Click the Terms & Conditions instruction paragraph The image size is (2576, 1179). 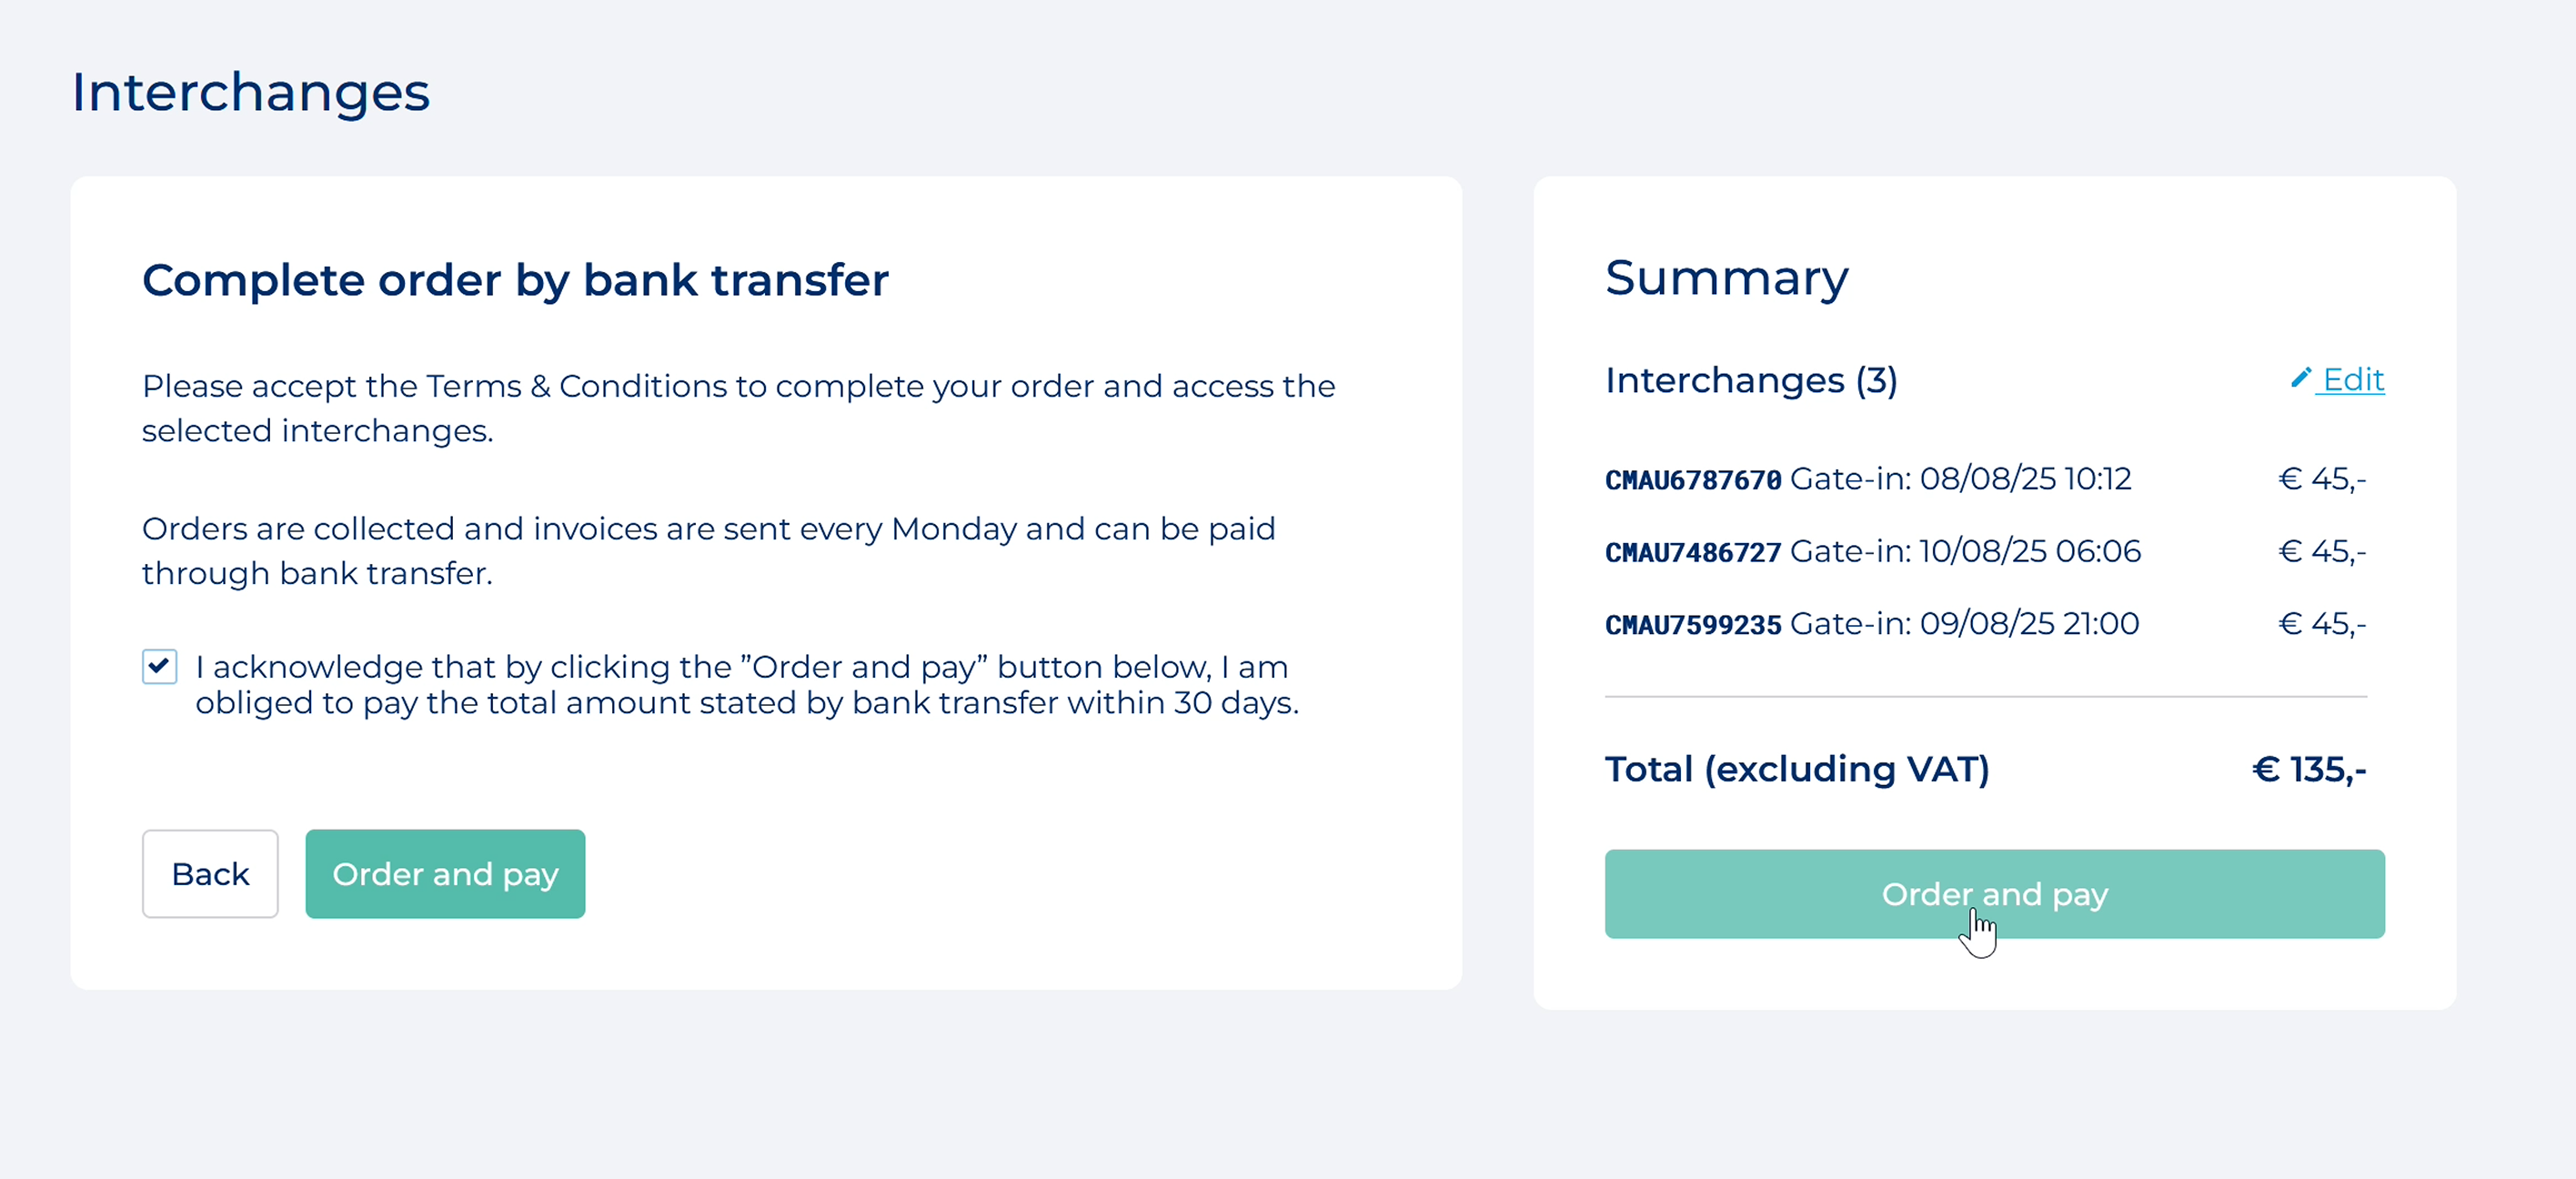pos(738,408)
